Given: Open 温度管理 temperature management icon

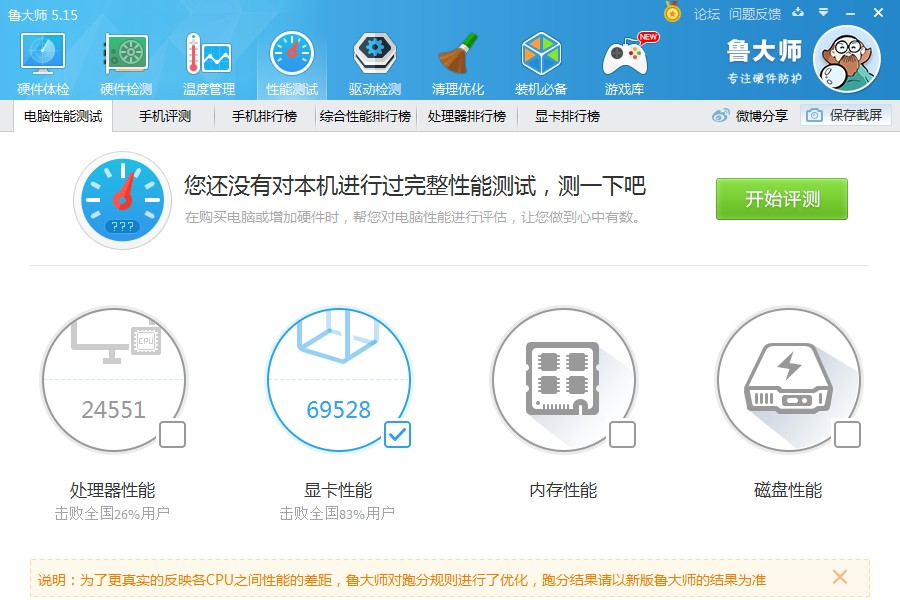Looking at the screenshot, I should click(208, 53).
